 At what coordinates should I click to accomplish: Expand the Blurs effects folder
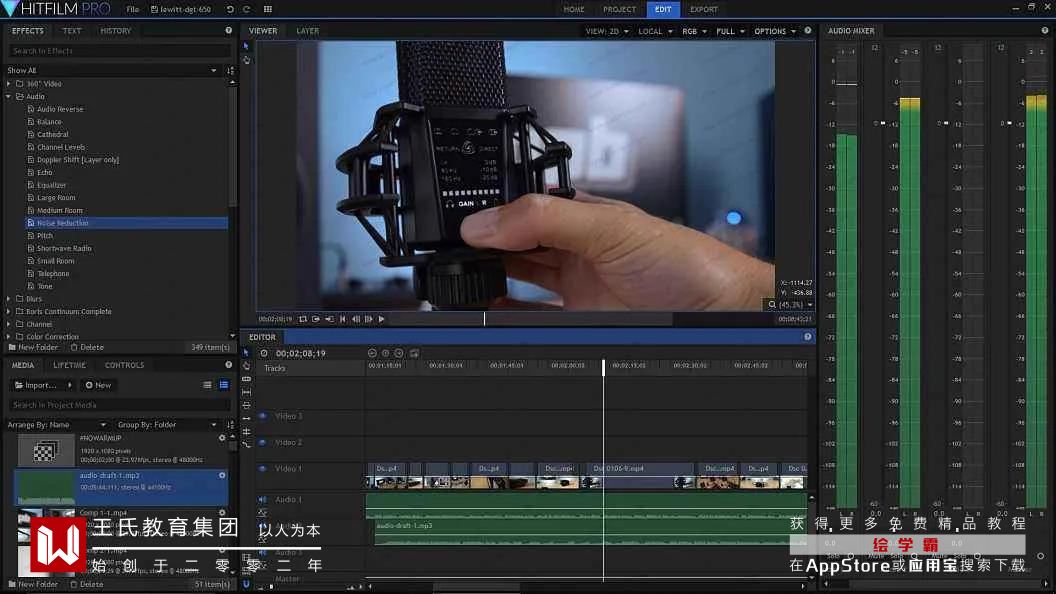pos(9,298)
